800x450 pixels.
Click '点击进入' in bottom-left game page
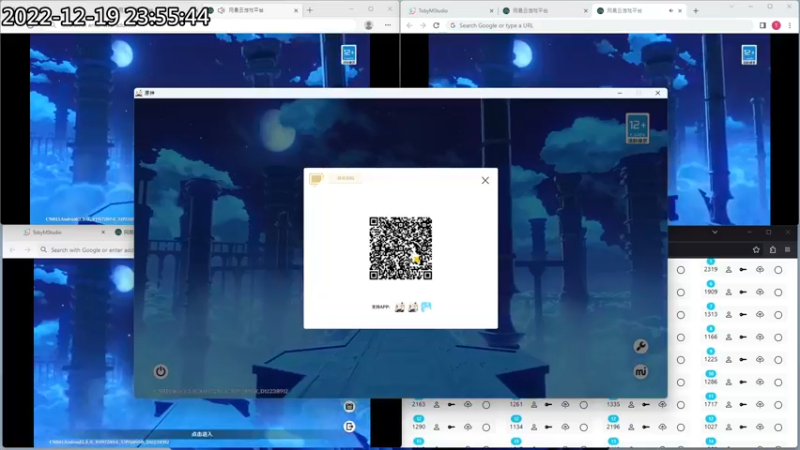202,434
